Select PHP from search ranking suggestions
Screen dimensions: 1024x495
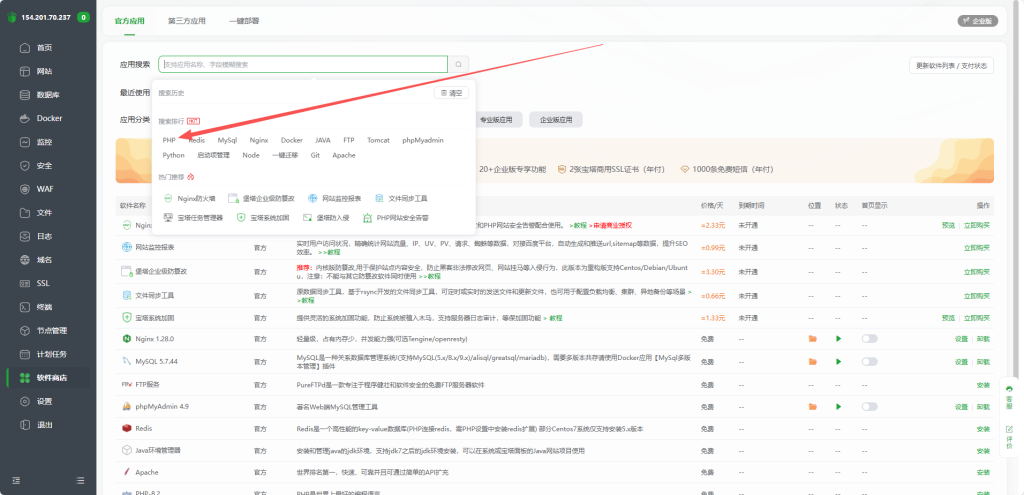click(169, 140)
